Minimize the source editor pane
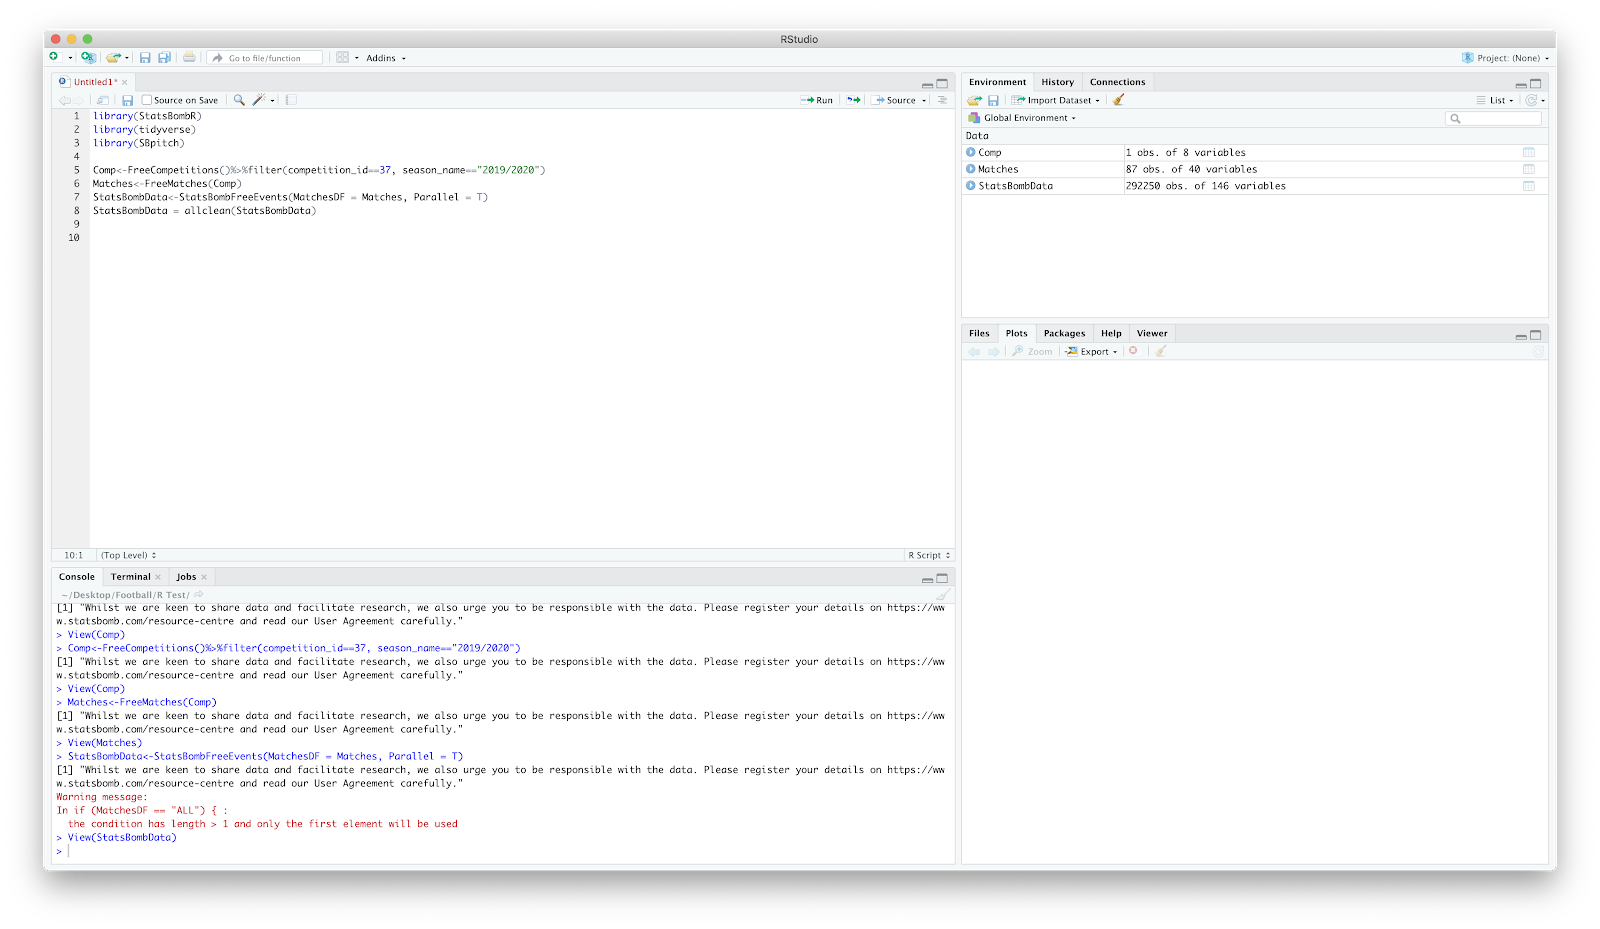This screenshot has width=1600, height=929. pyautogui.click(x=927, y=84)
